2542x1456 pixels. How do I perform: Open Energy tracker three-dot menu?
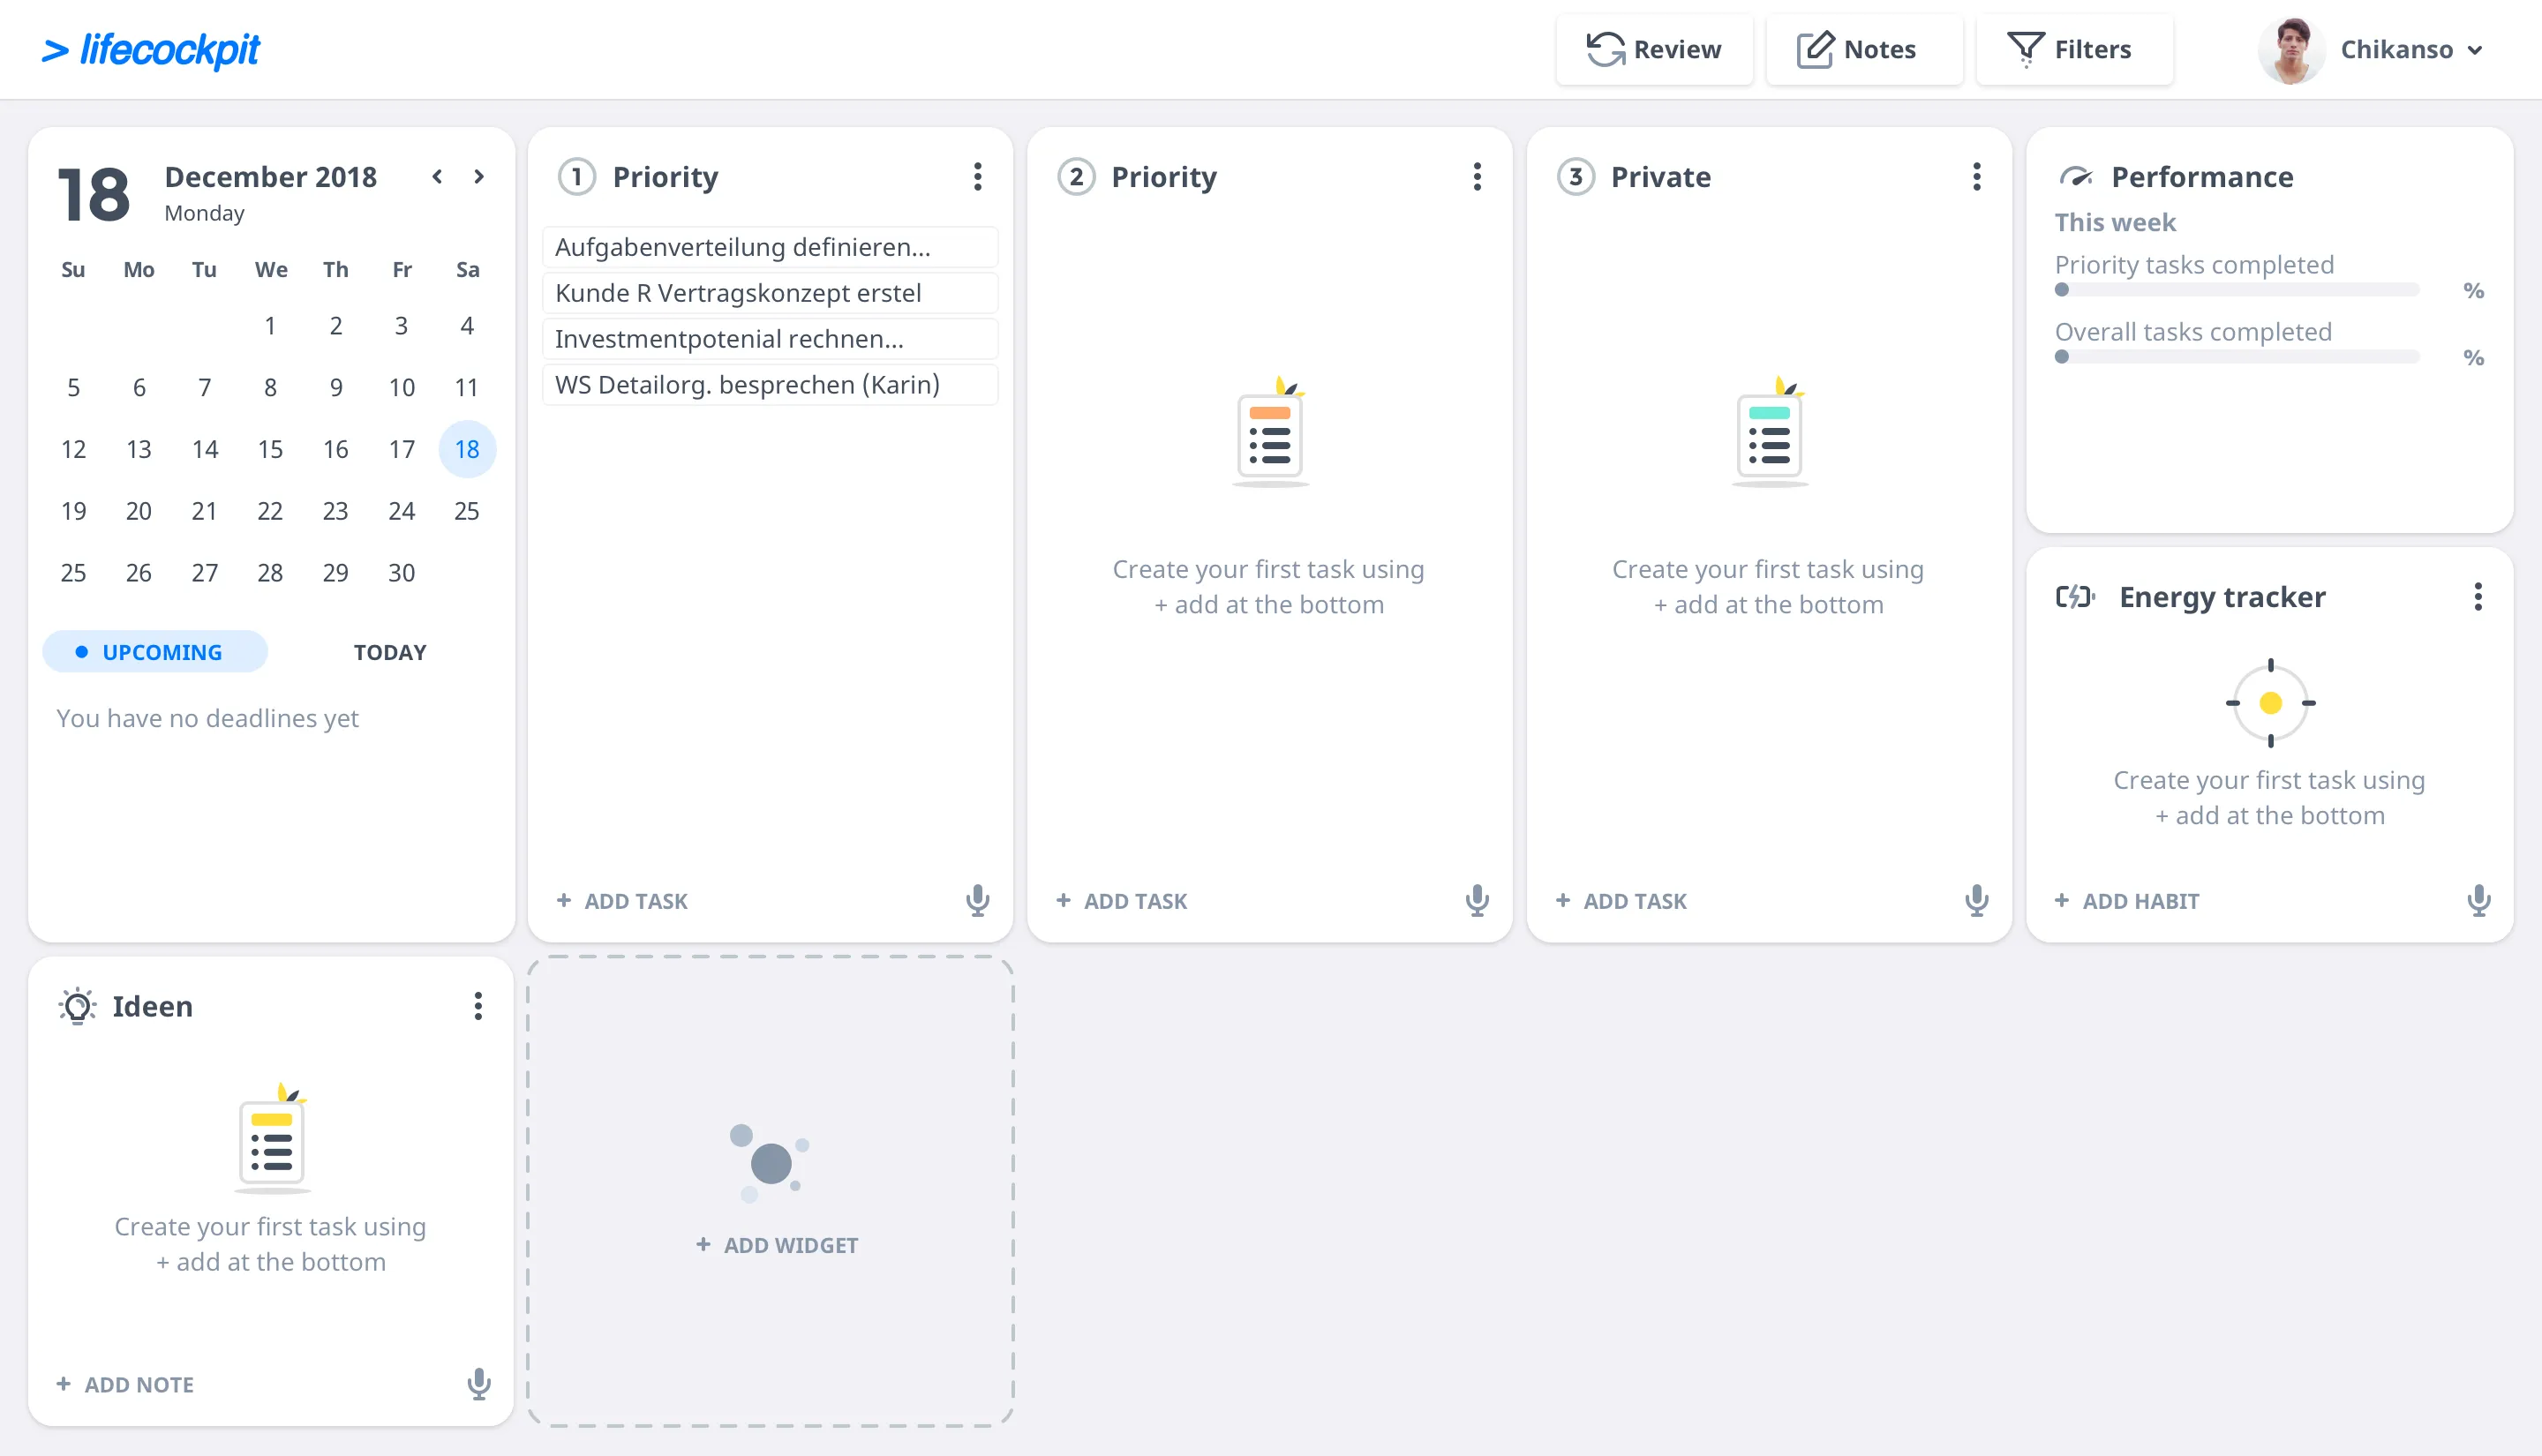[x=2477, y=596]
